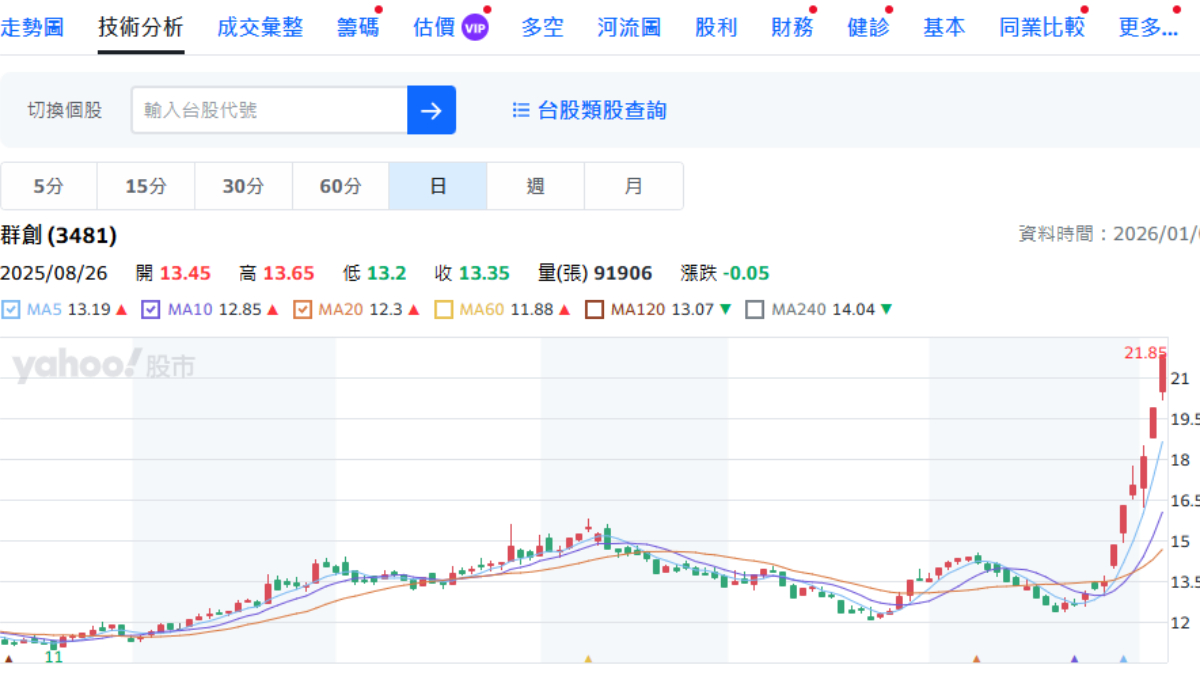Go to the 籌碼 tab
Image resolution: width=1200 pixels, height=676 pixels.
357,27
